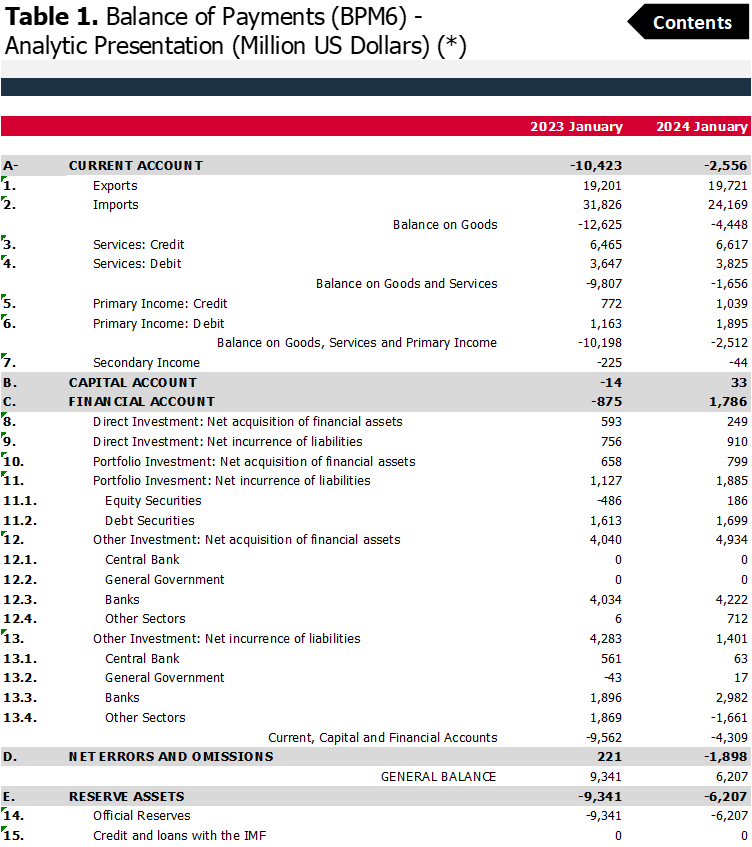Click the Secondary Income row label
The image size is (752, 847).
pos(146,363)
